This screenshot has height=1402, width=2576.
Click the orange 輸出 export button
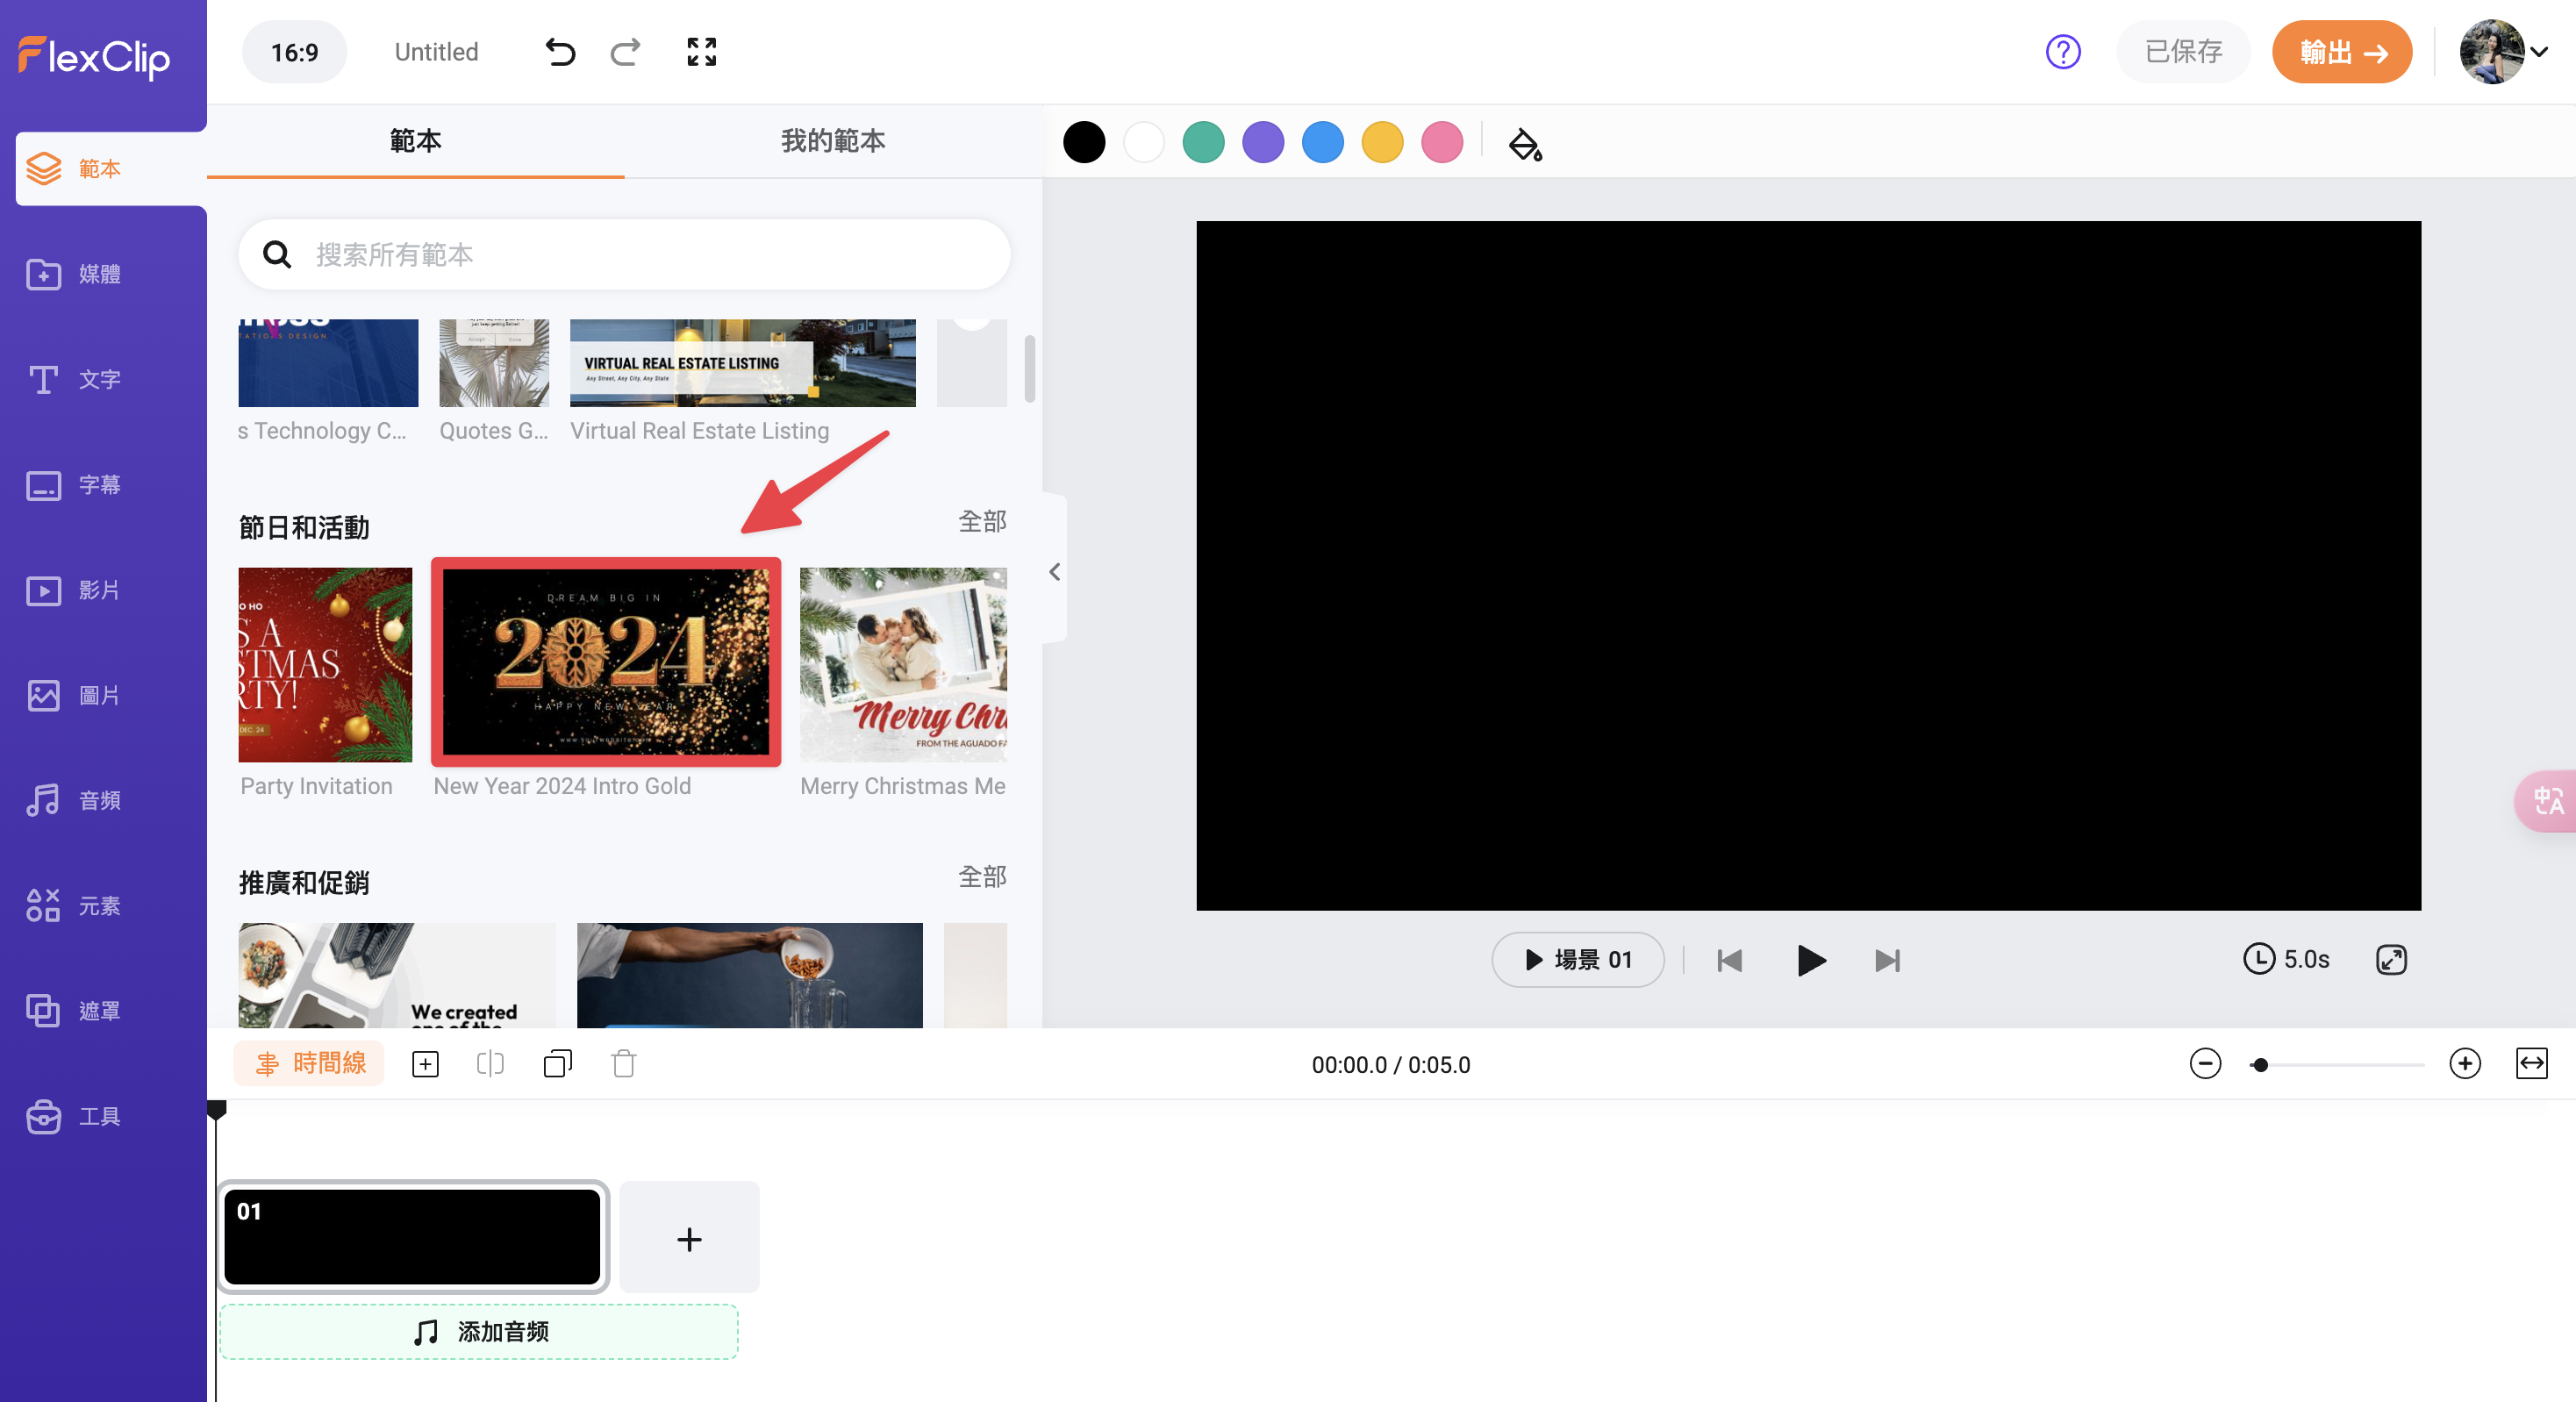click(2342, 52)
